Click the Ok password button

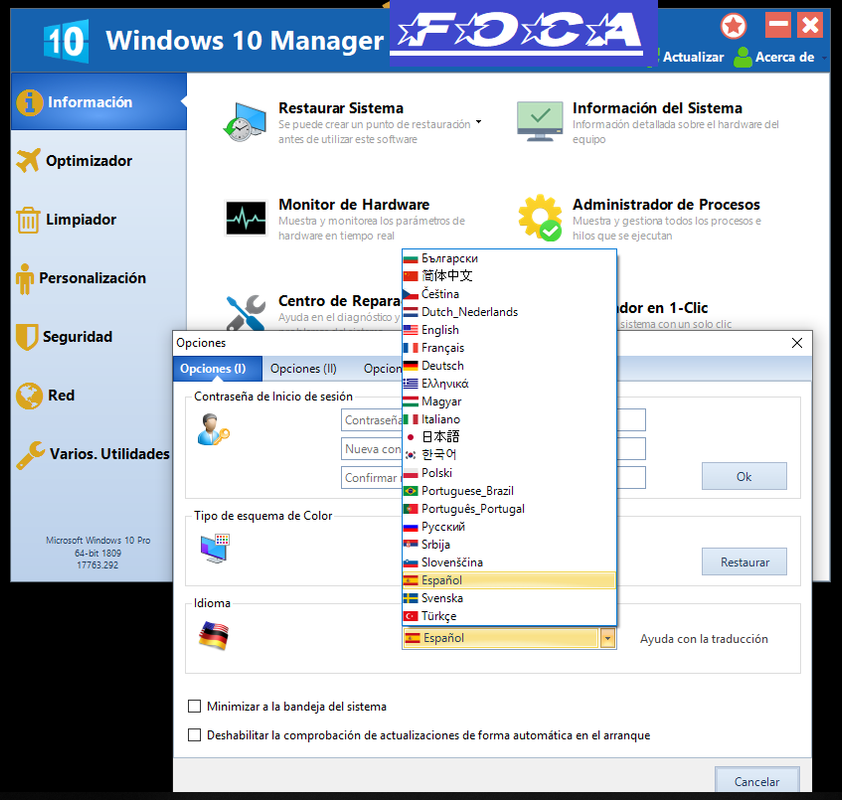[744, 476]
